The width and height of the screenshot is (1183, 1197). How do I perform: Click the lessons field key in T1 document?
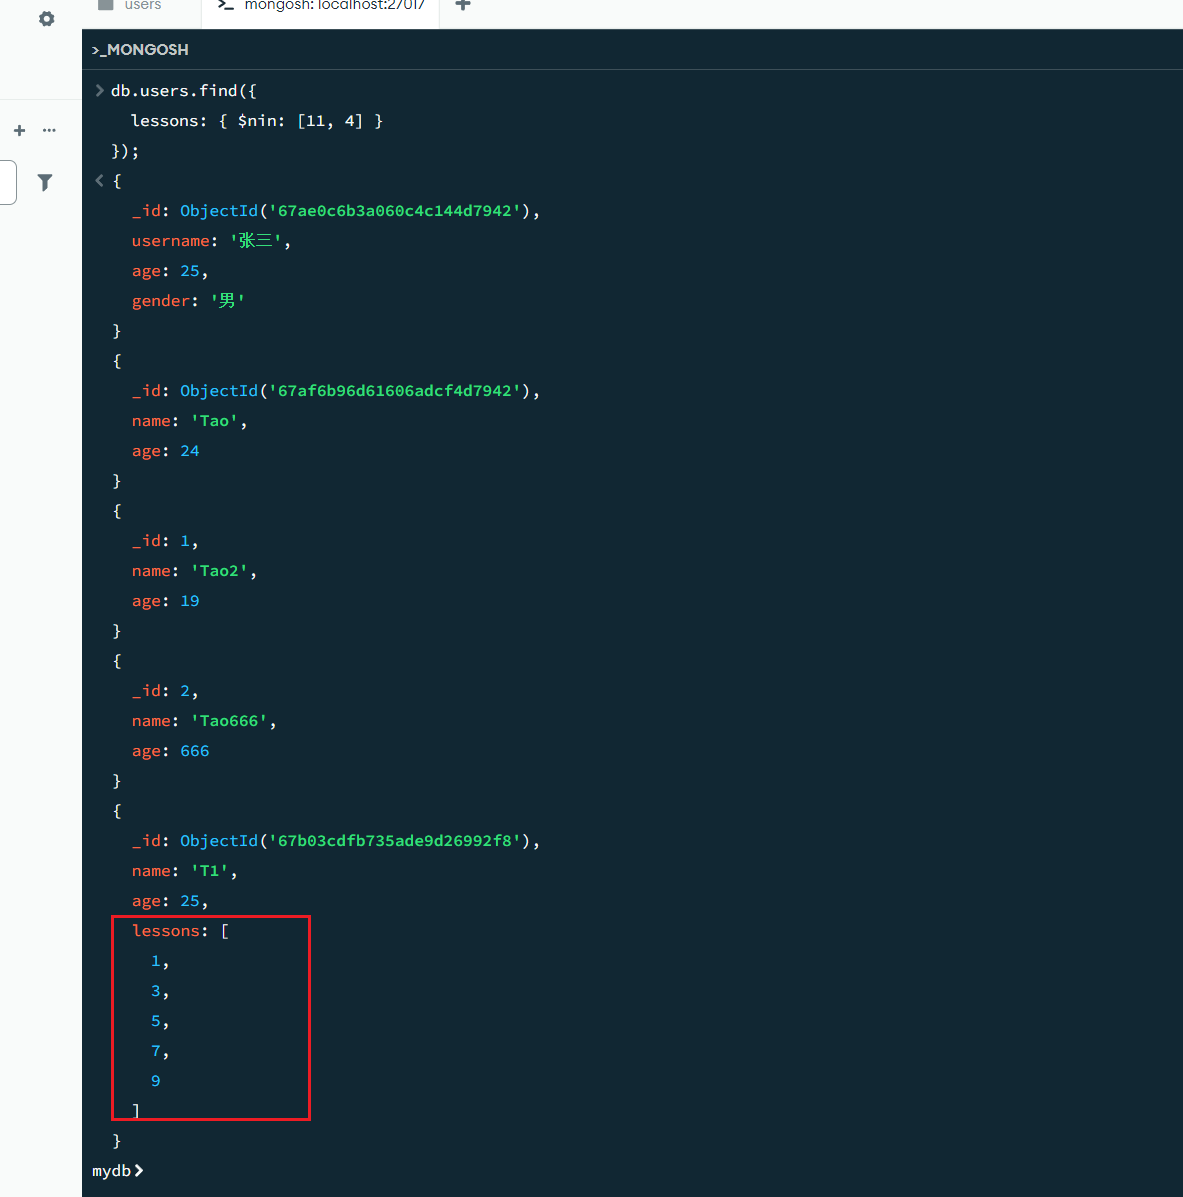tap(165, 931)
